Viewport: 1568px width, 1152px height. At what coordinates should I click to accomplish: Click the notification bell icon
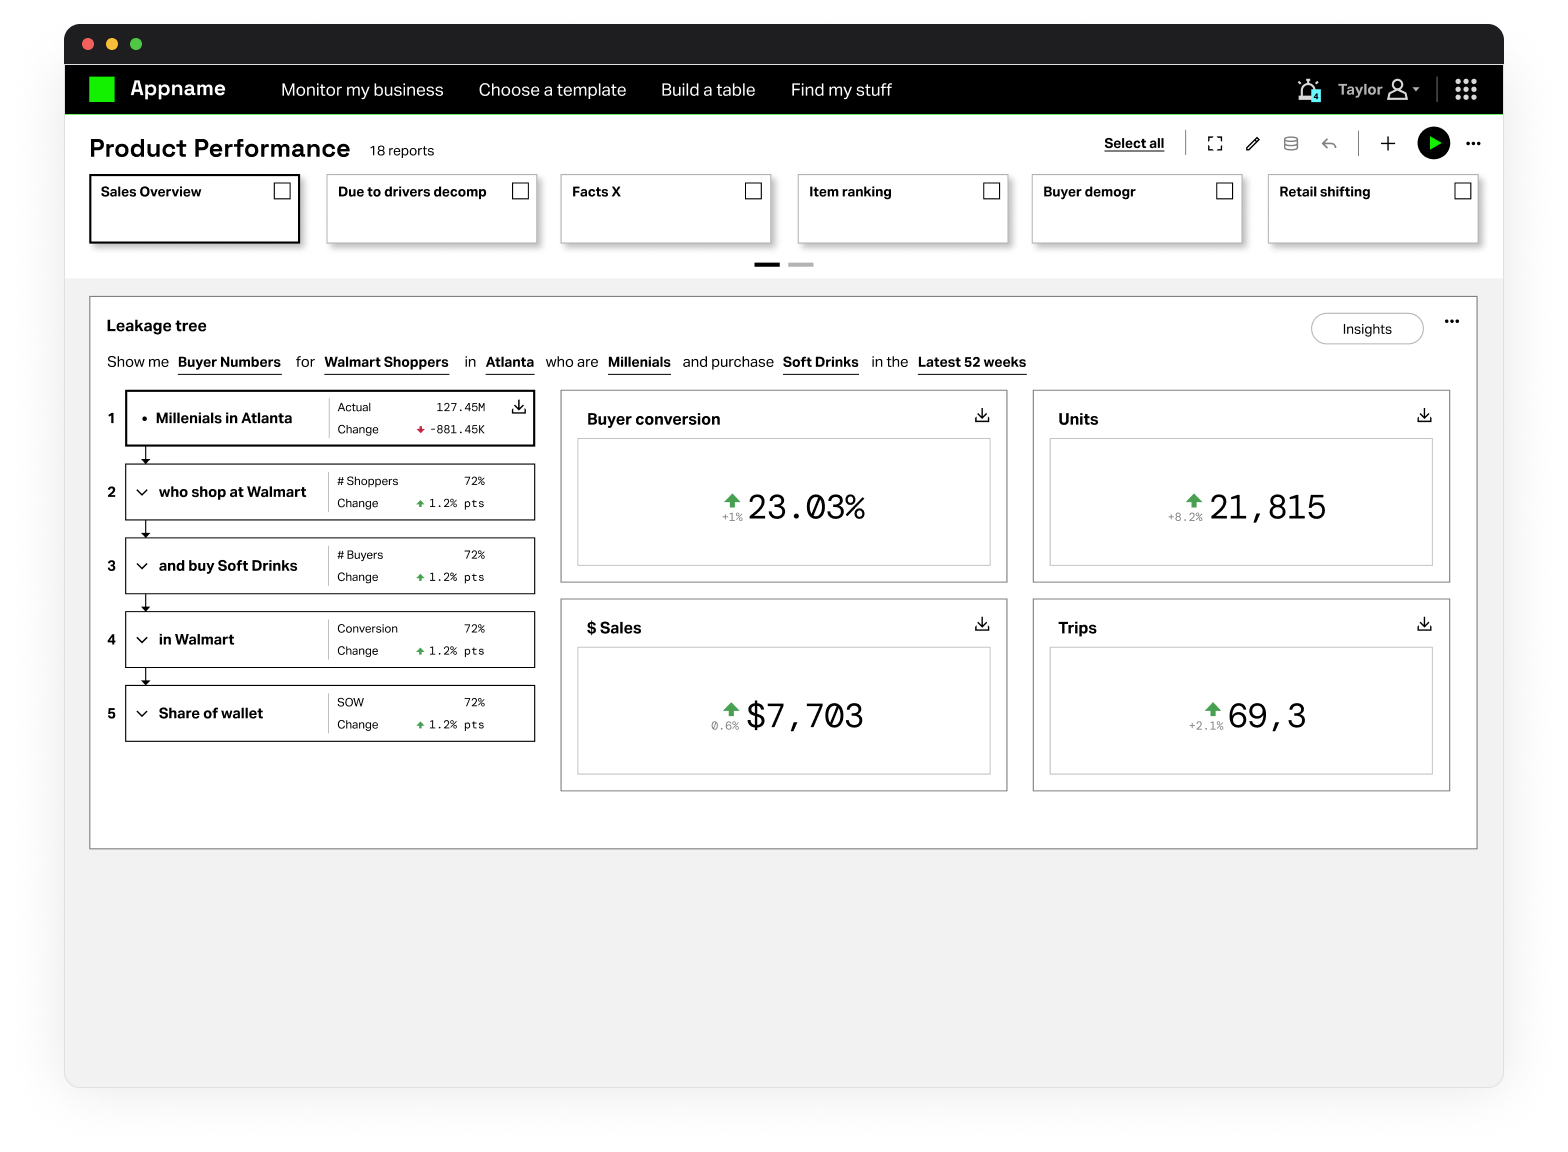1308,90
